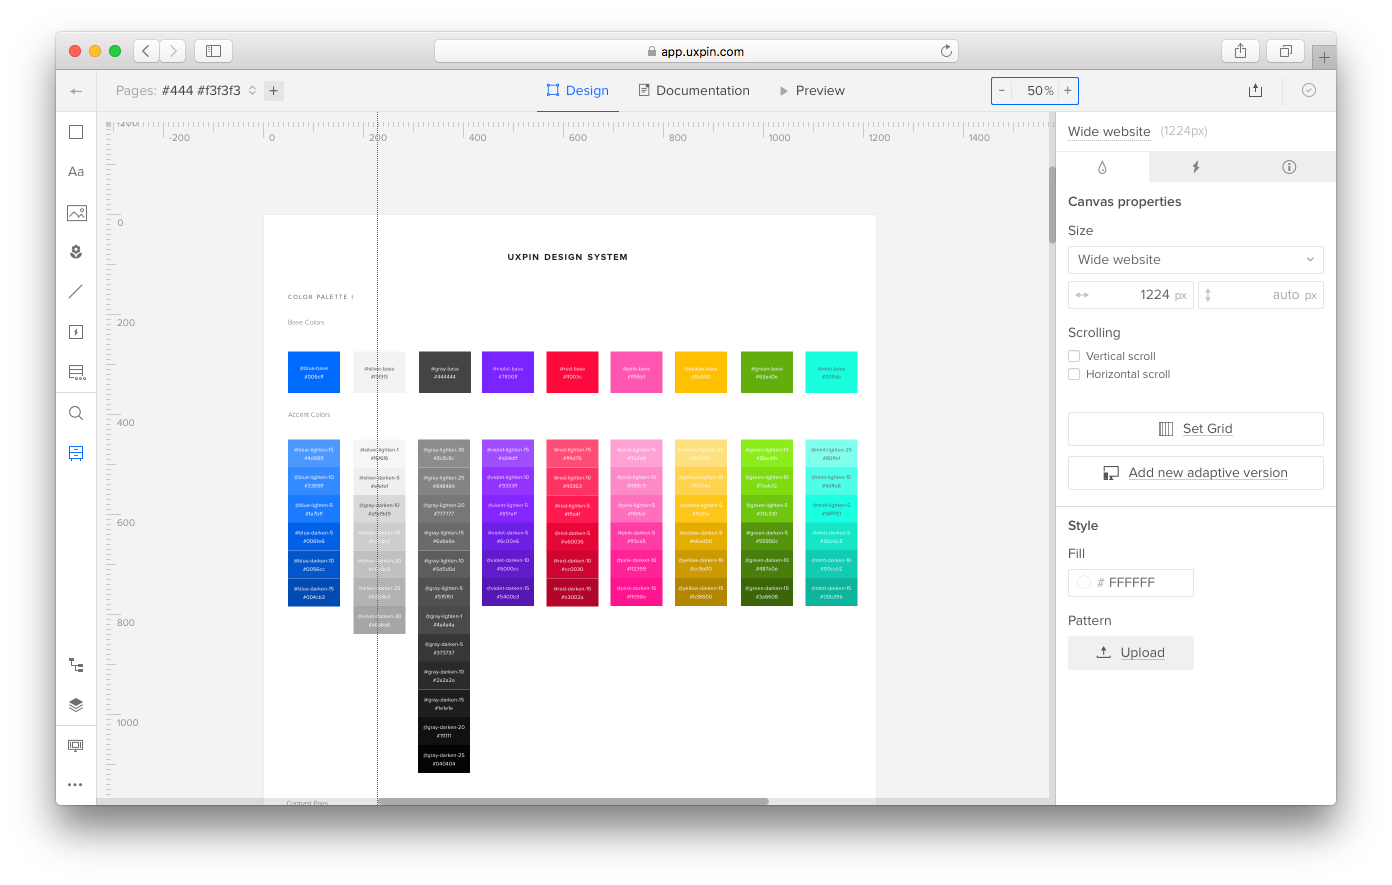1392x885 pixels.
Task: Go back with the left arrow in app header
Action: point(76,91)
